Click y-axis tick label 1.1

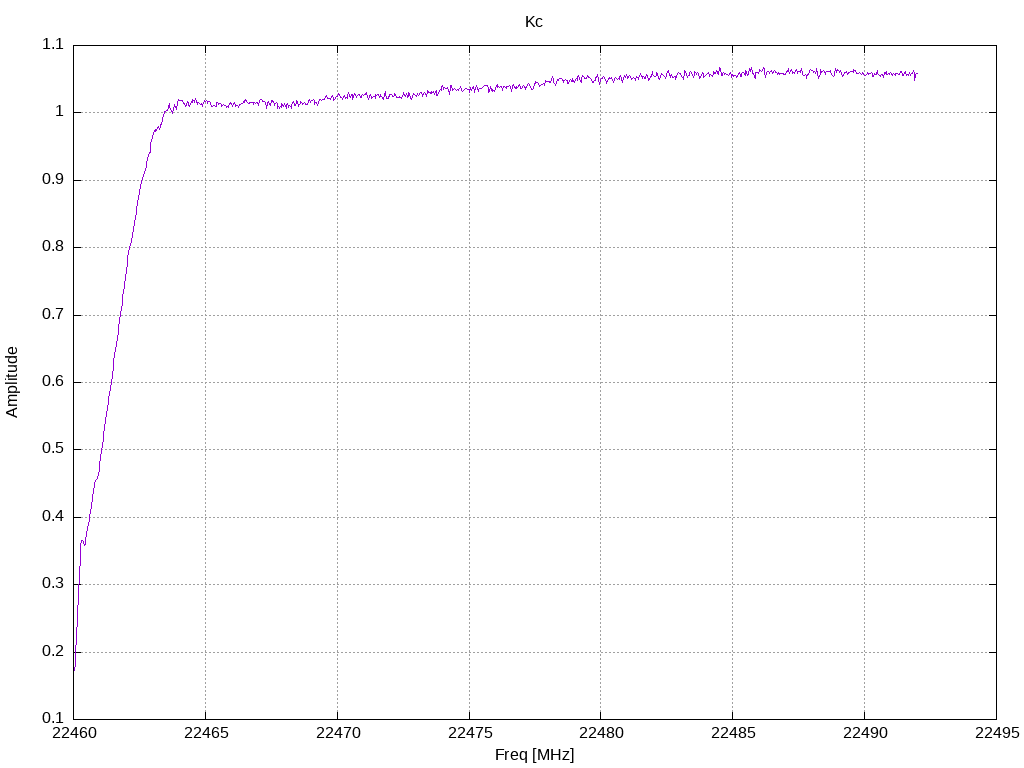click(53, 44)
